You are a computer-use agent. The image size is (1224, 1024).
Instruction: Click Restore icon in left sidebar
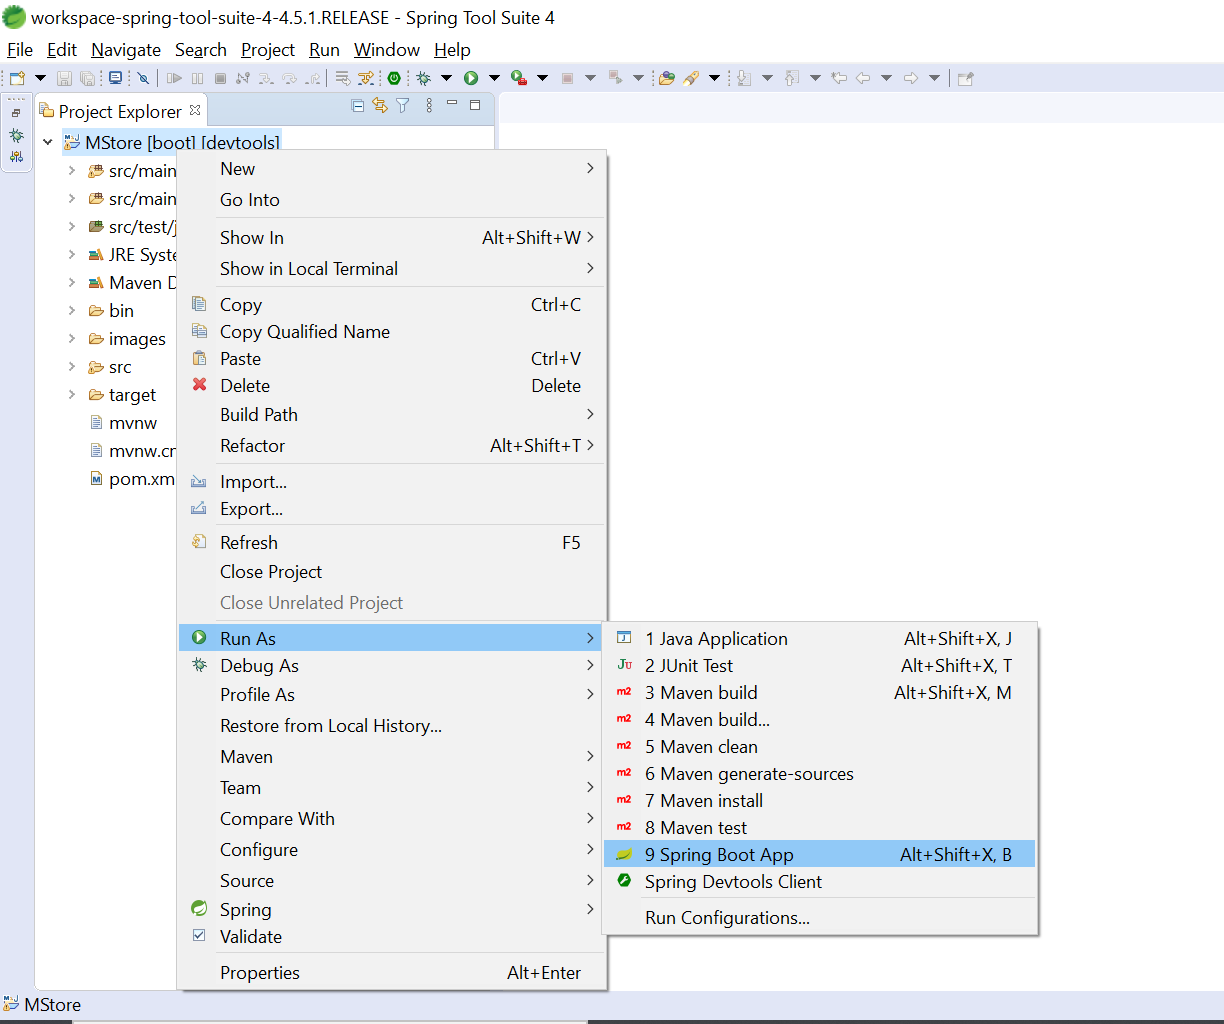coord(16,112)
